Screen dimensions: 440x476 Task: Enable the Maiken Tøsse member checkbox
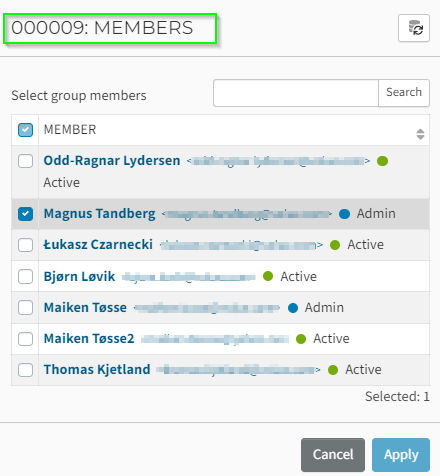point(26,307)
